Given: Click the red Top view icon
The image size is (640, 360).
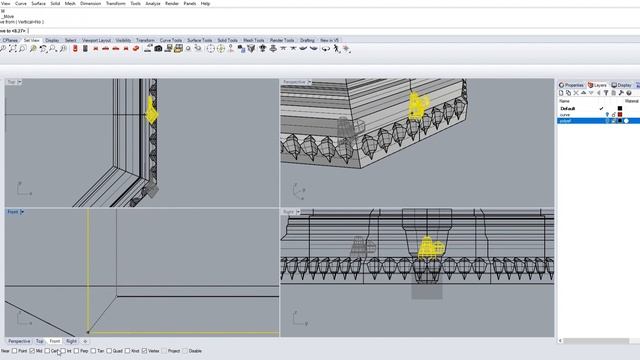Looking at the screenshot, I should [75, 49].
